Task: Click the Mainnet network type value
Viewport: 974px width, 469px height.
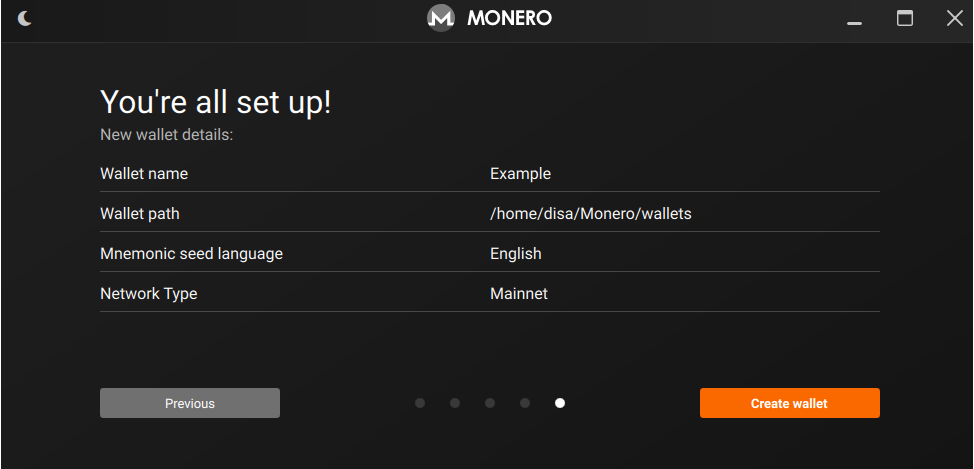Action: click(x=519, y=294)
